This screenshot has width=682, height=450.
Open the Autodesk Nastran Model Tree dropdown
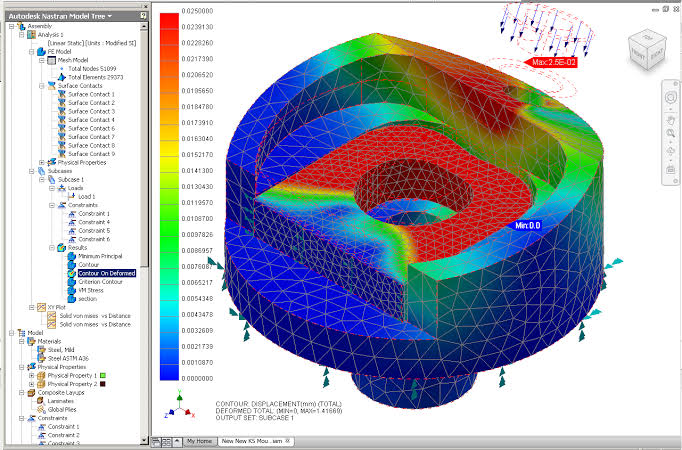tap(110, 16)
